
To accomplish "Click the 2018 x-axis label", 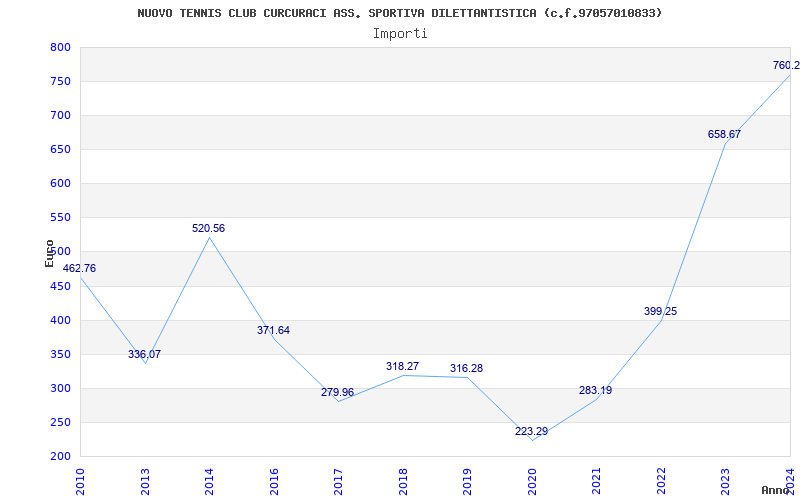I will click(x=403, y=481).
